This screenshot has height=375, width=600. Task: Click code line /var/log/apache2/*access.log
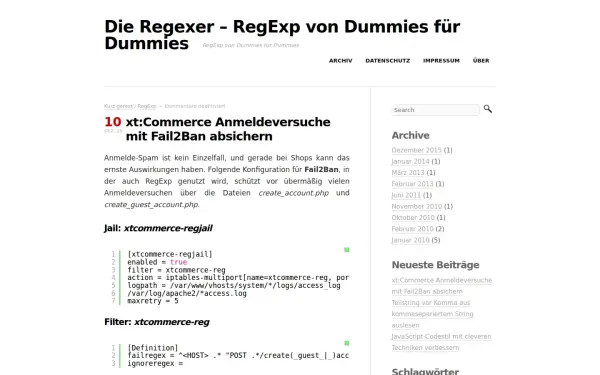(x=187, y=293)
